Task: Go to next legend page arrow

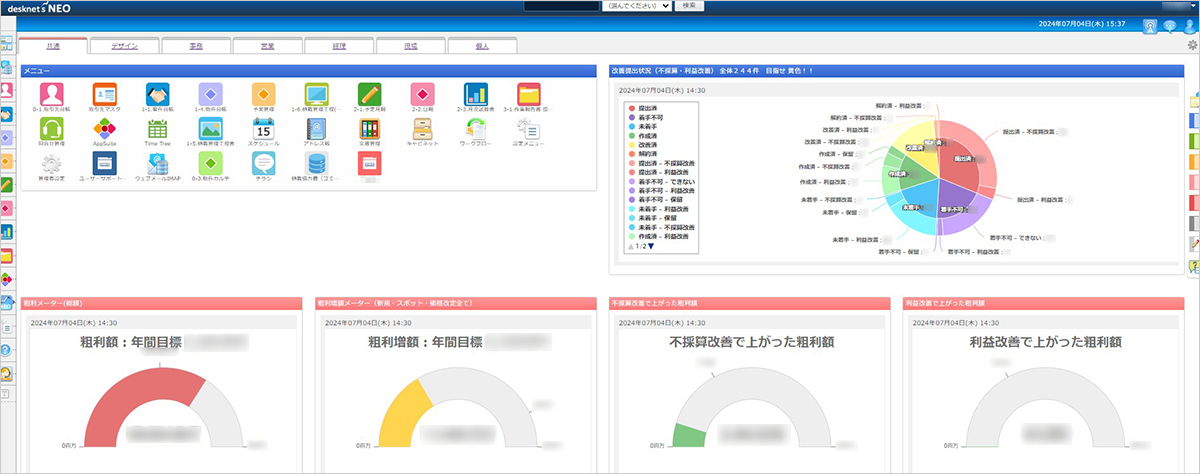Action: pos(651,246)
